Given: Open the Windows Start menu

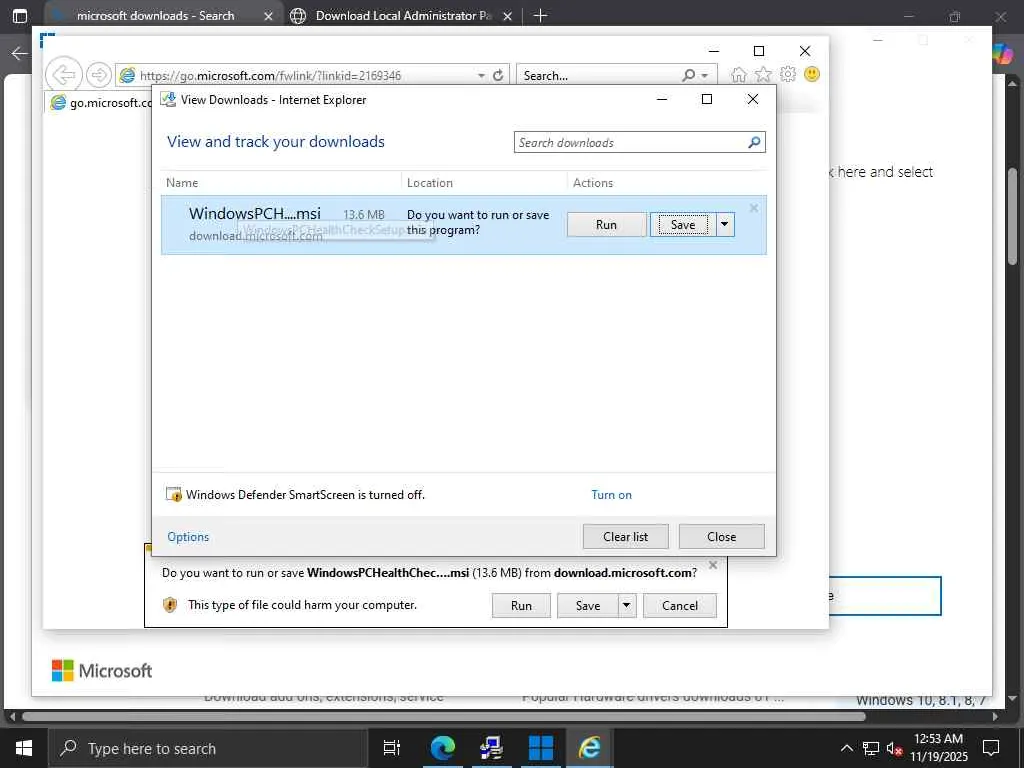Looking at the screenshot, I should point(24,748).
